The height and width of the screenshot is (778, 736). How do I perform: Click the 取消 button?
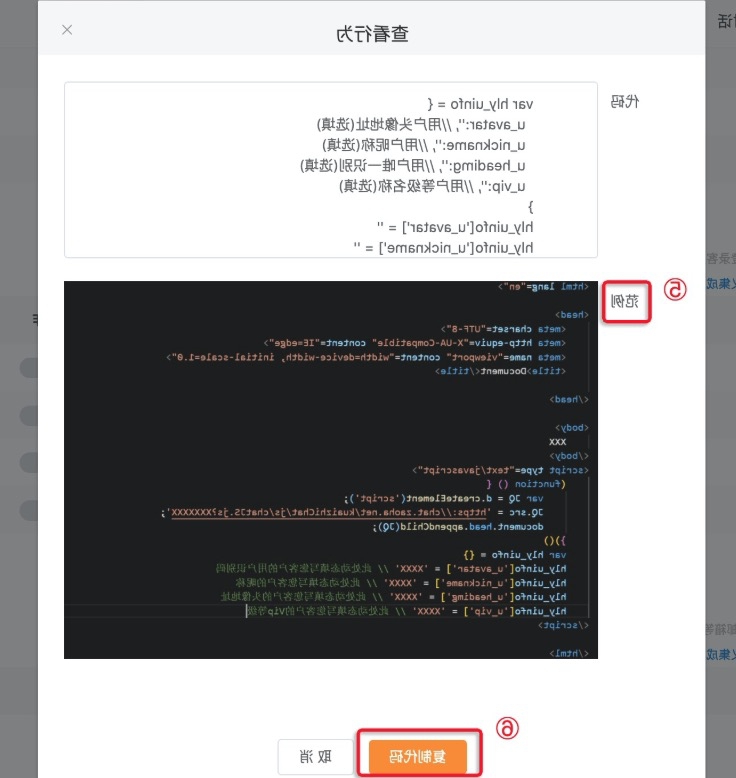(x=316, y=757)
